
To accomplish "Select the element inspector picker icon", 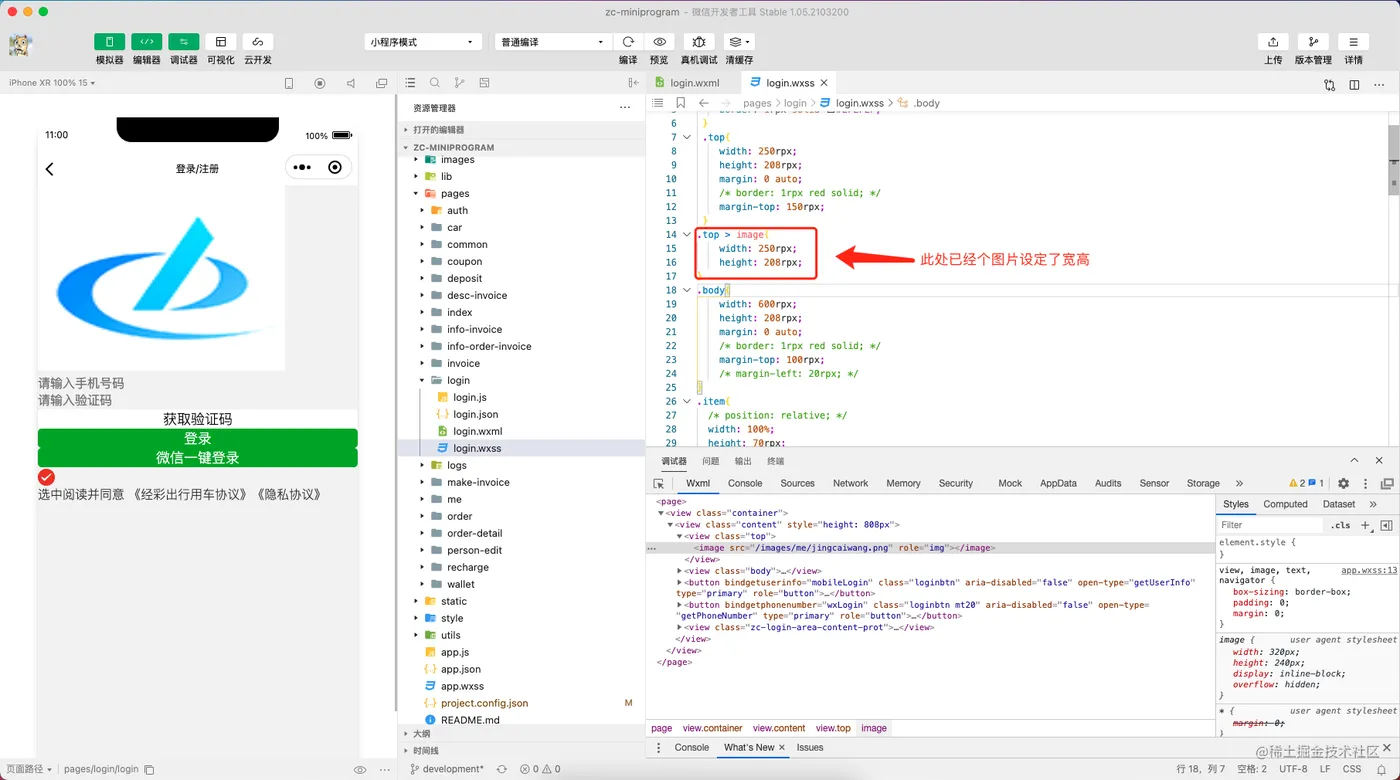I will (659, 483).
